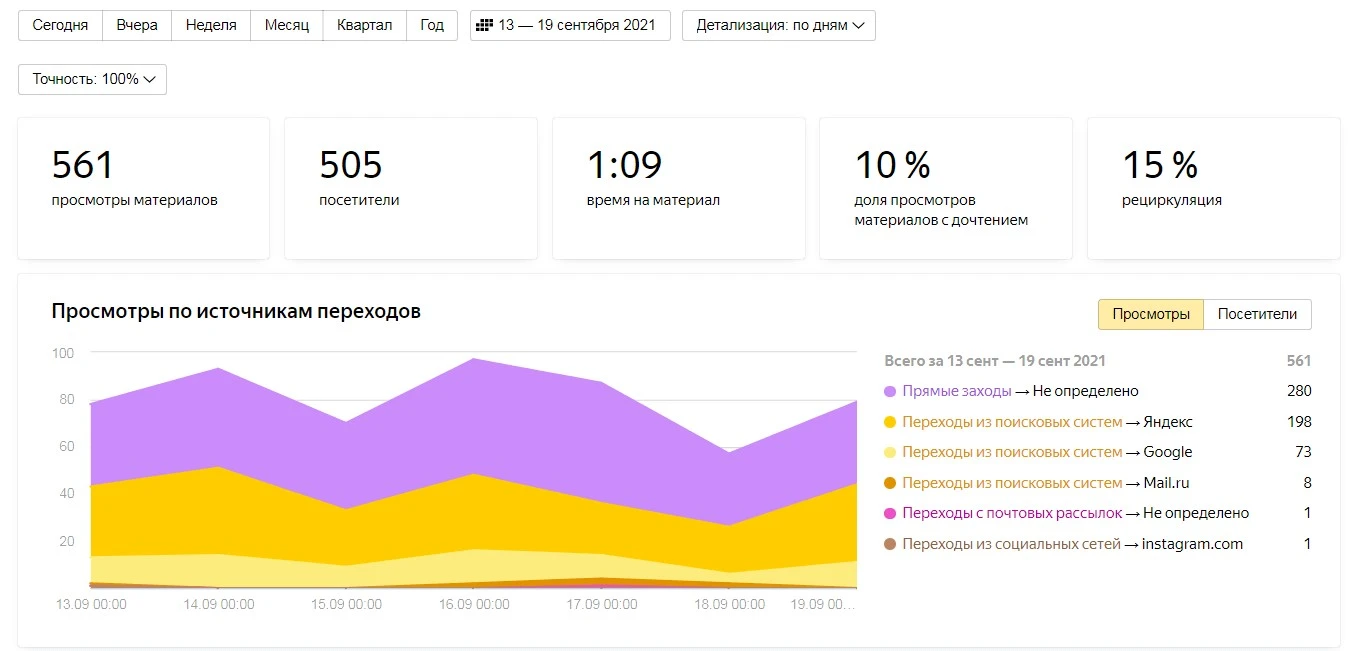Pick the Год period button

coord(432,25)
